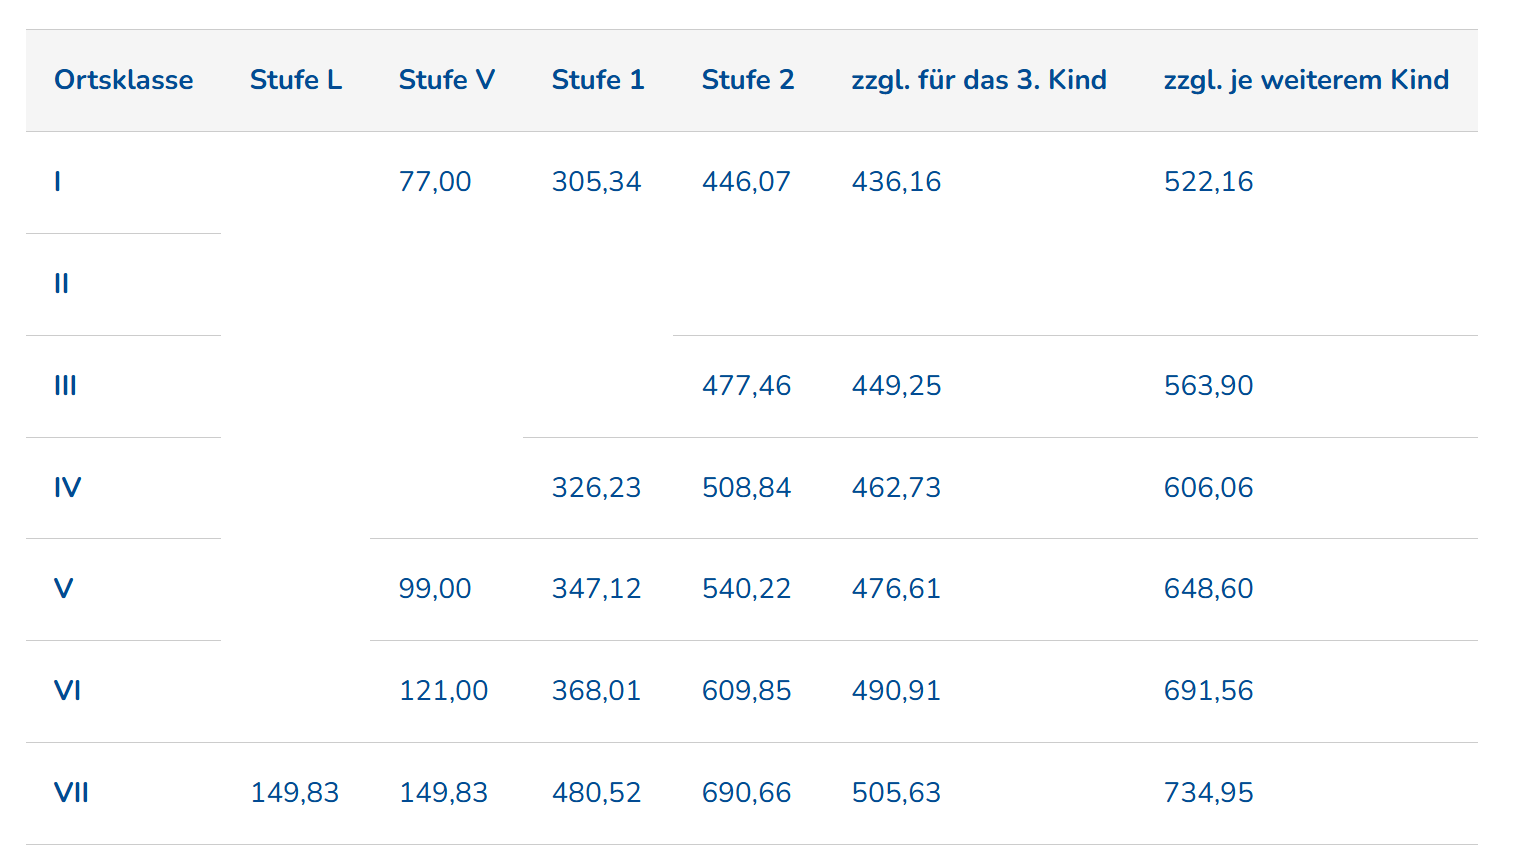Select the 305,34 cell in Stufe 1
The width and height of the screenshot is (1538, 863).
point(596,182)
